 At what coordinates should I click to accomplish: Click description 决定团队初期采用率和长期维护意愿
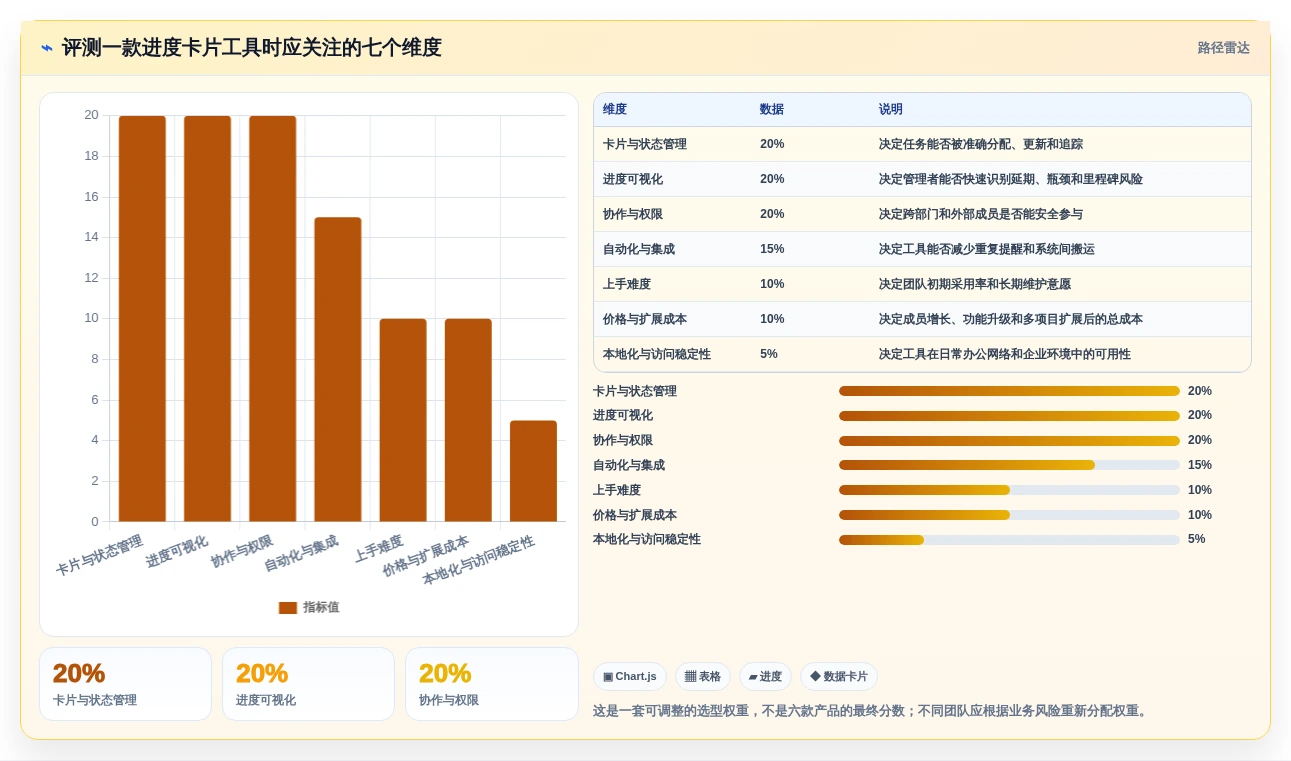(975, 284)
